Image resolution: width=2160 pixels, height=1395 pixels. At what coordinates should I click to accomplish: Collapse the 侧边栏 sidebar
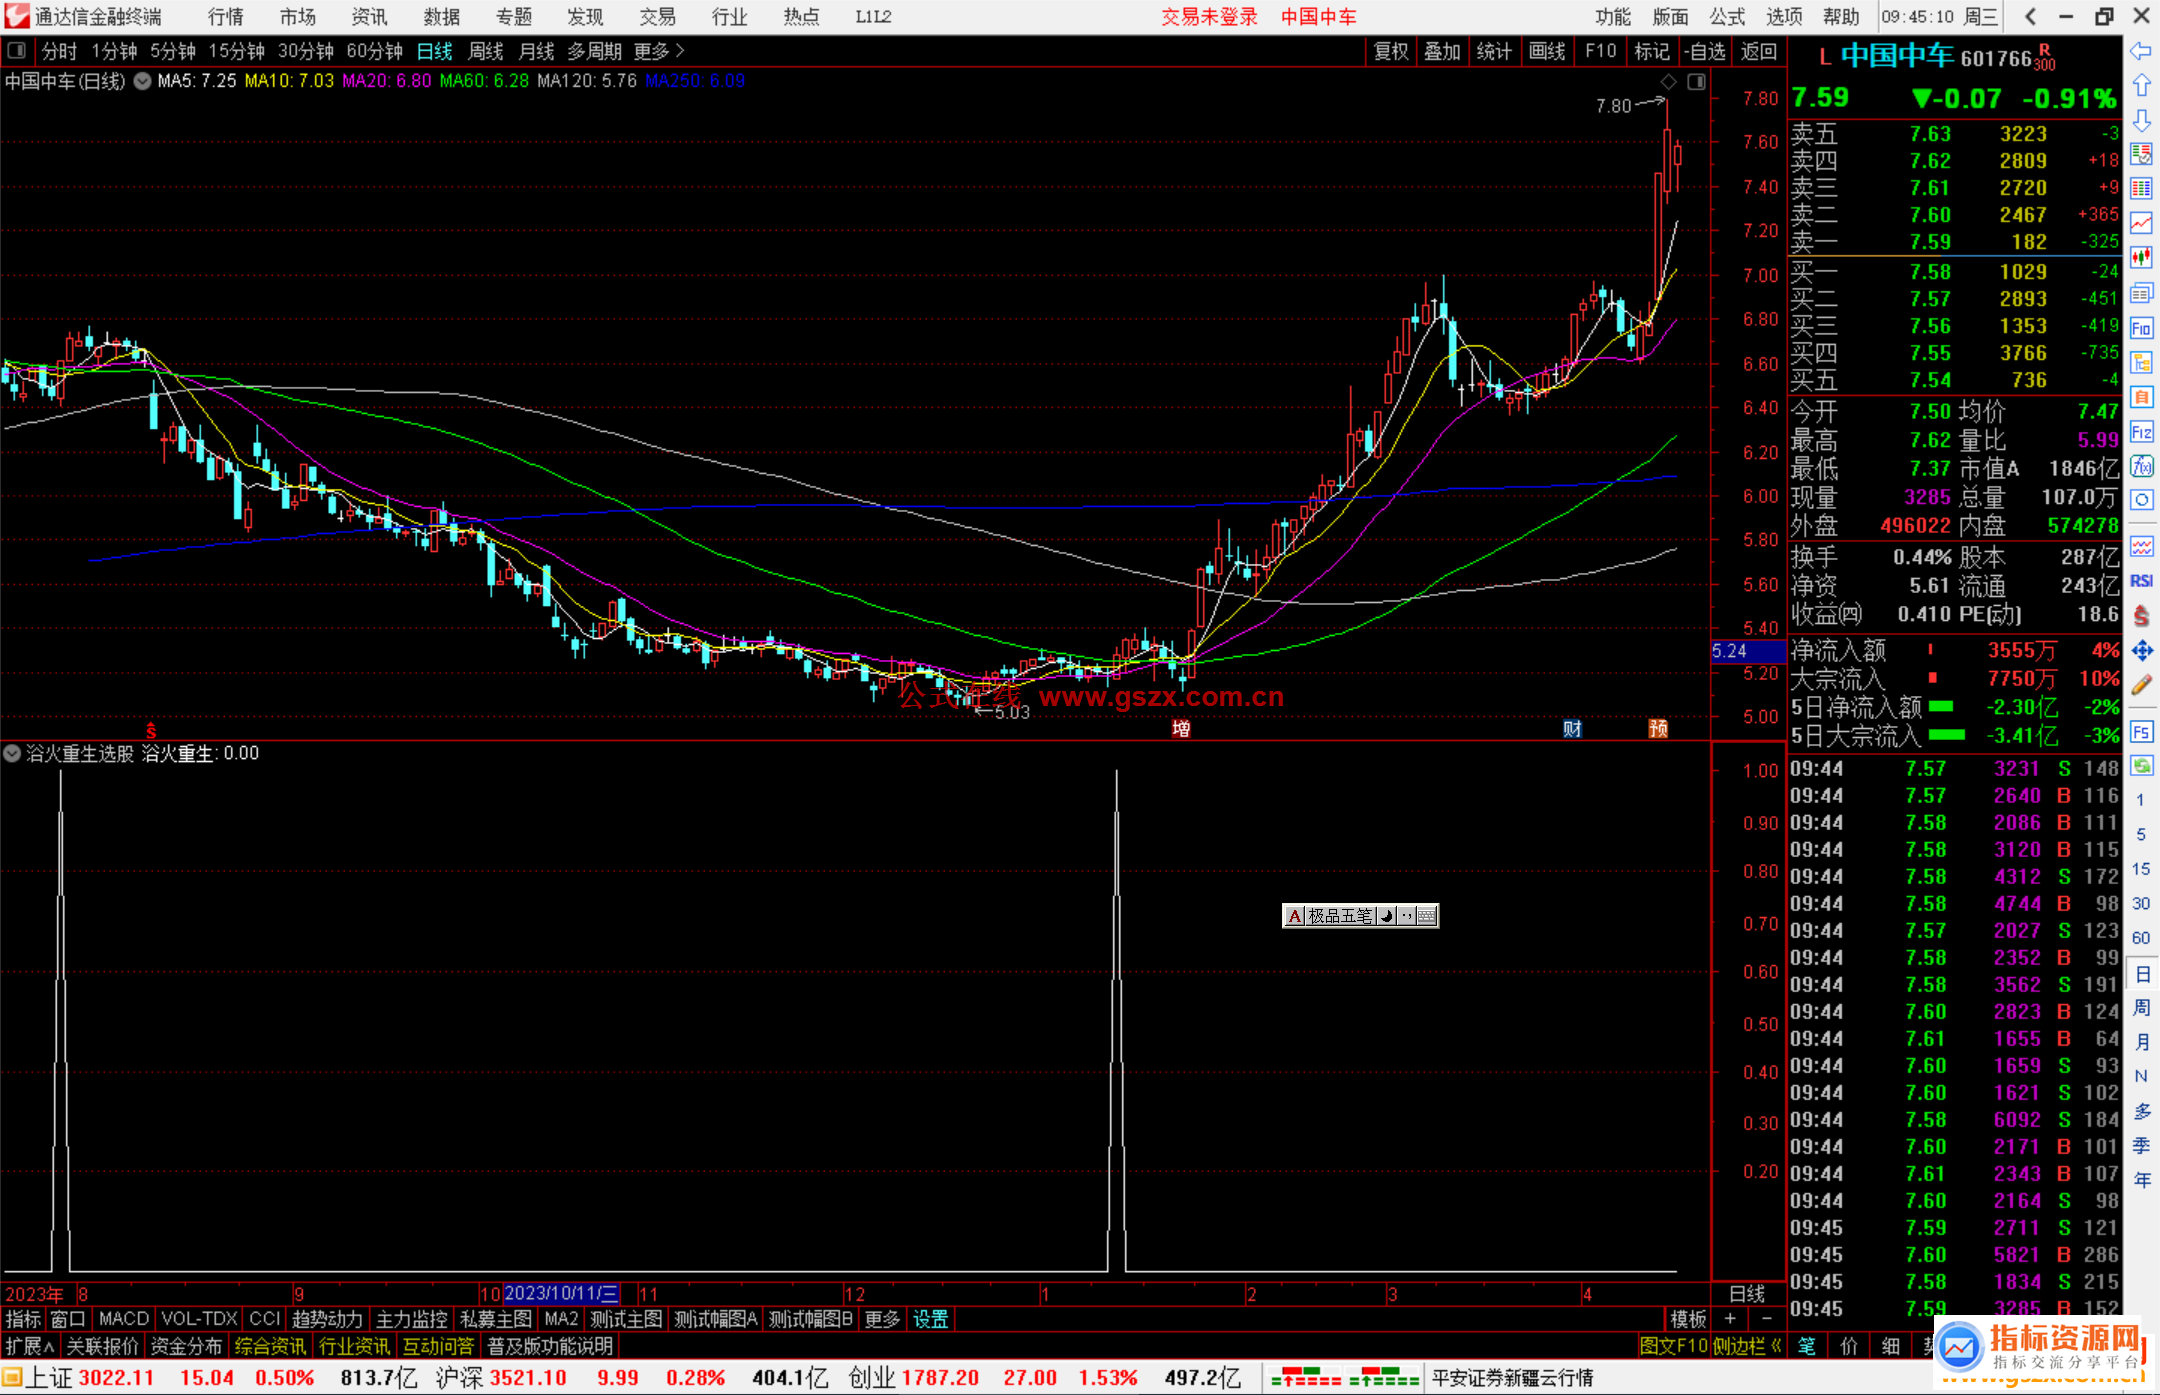click(x=1747, y=1346)
